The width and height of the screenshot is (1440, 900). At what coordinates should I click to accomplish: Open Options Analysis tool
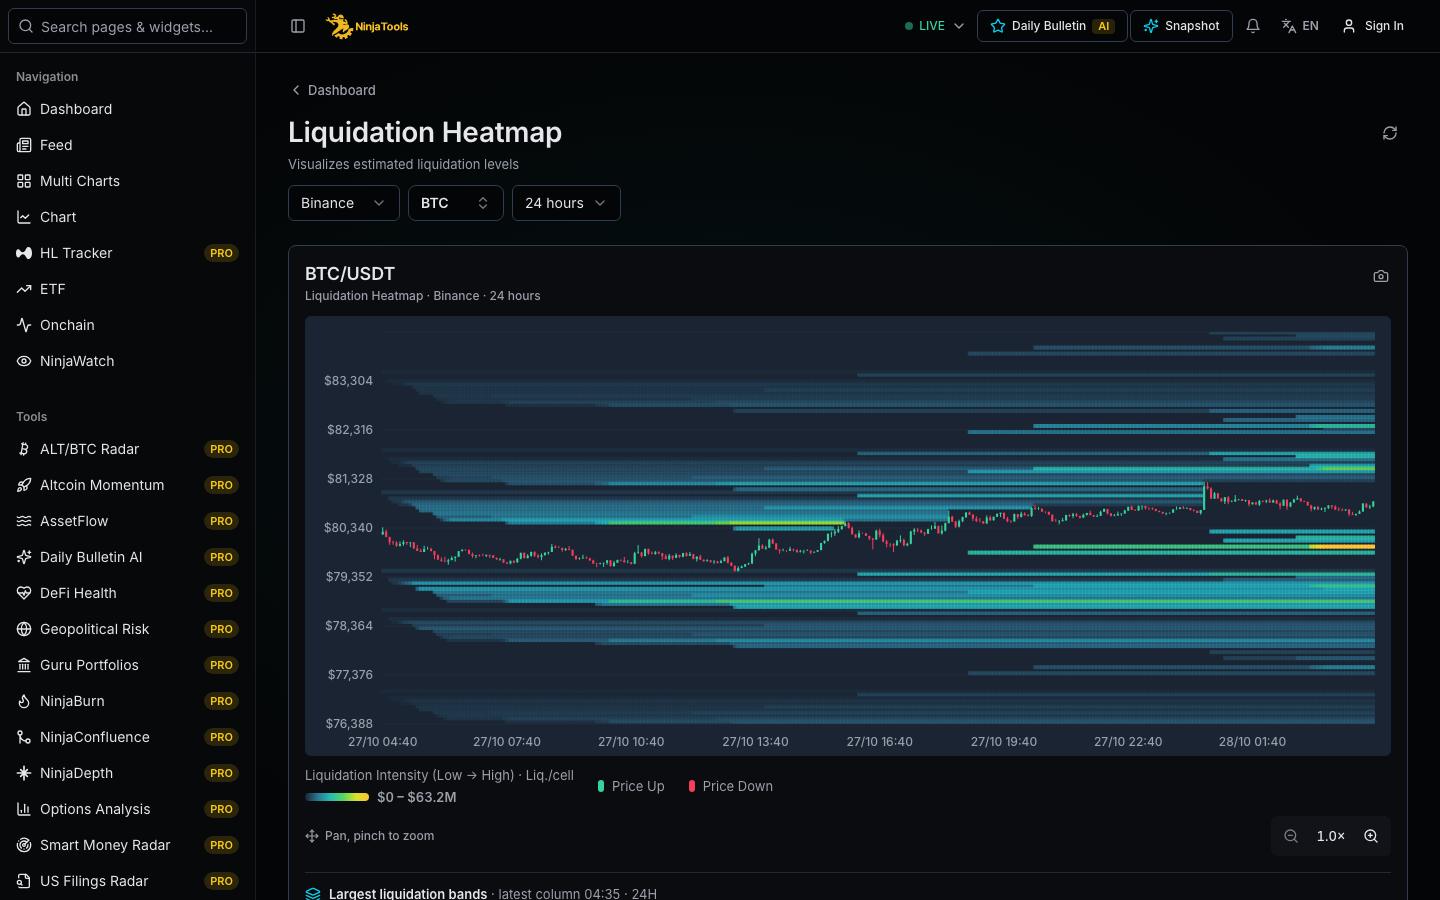coord(127,809)
